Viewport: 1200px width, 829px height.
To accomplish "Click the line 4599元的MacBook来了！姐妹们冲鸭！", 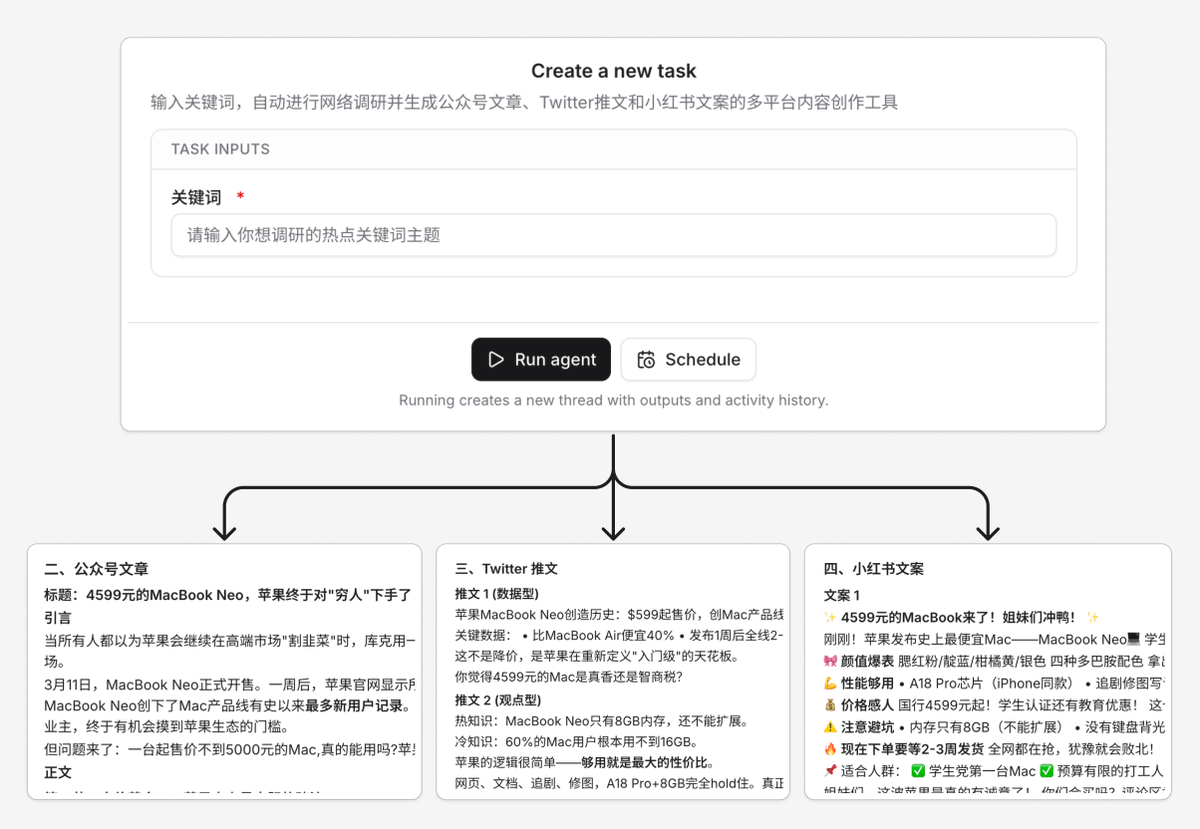I will [961, 618].
